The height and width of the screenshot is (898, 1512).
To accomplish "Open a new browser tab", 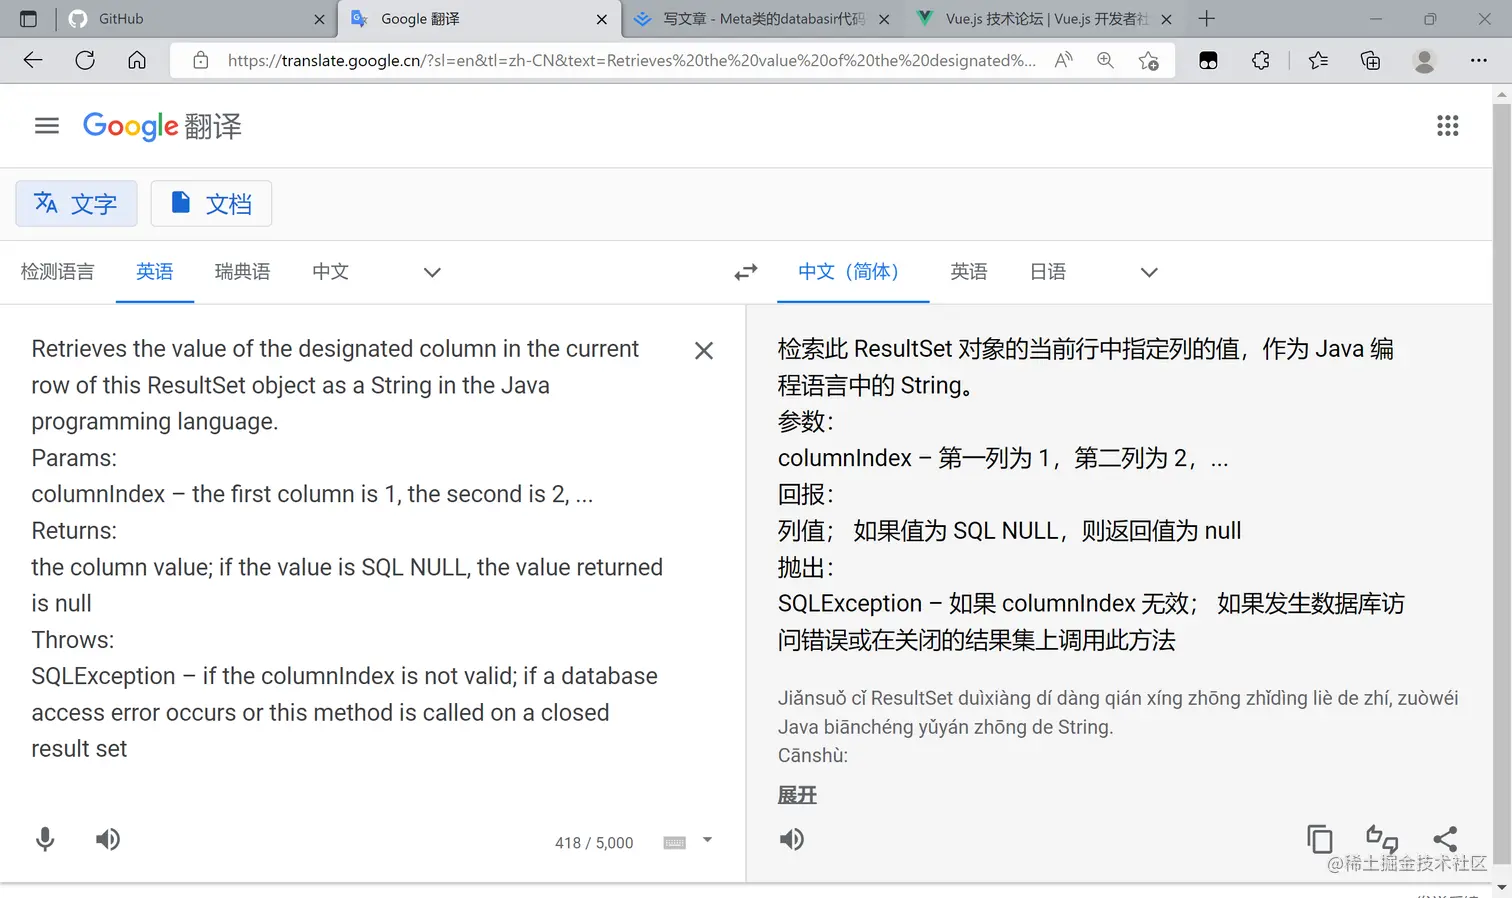I will coord(1207,19).
